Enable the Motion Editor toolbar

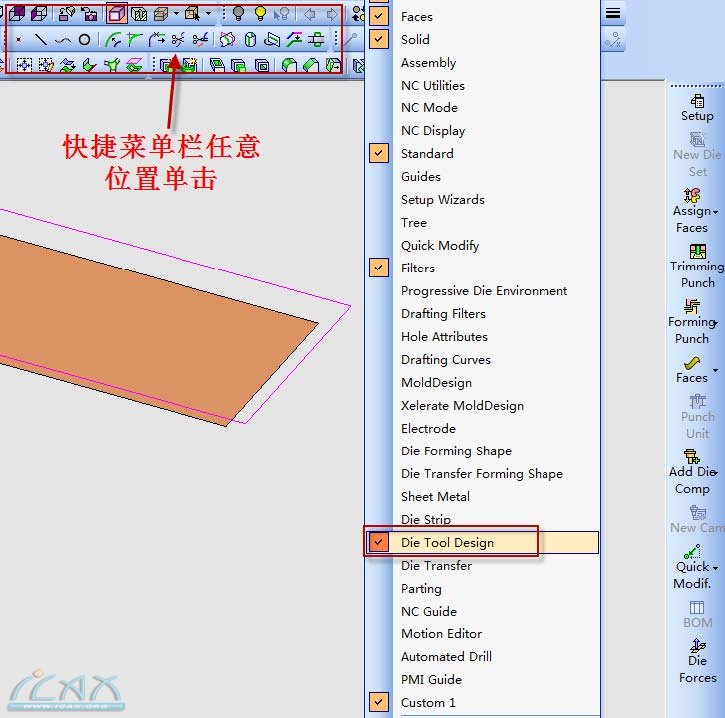(441, 634)
